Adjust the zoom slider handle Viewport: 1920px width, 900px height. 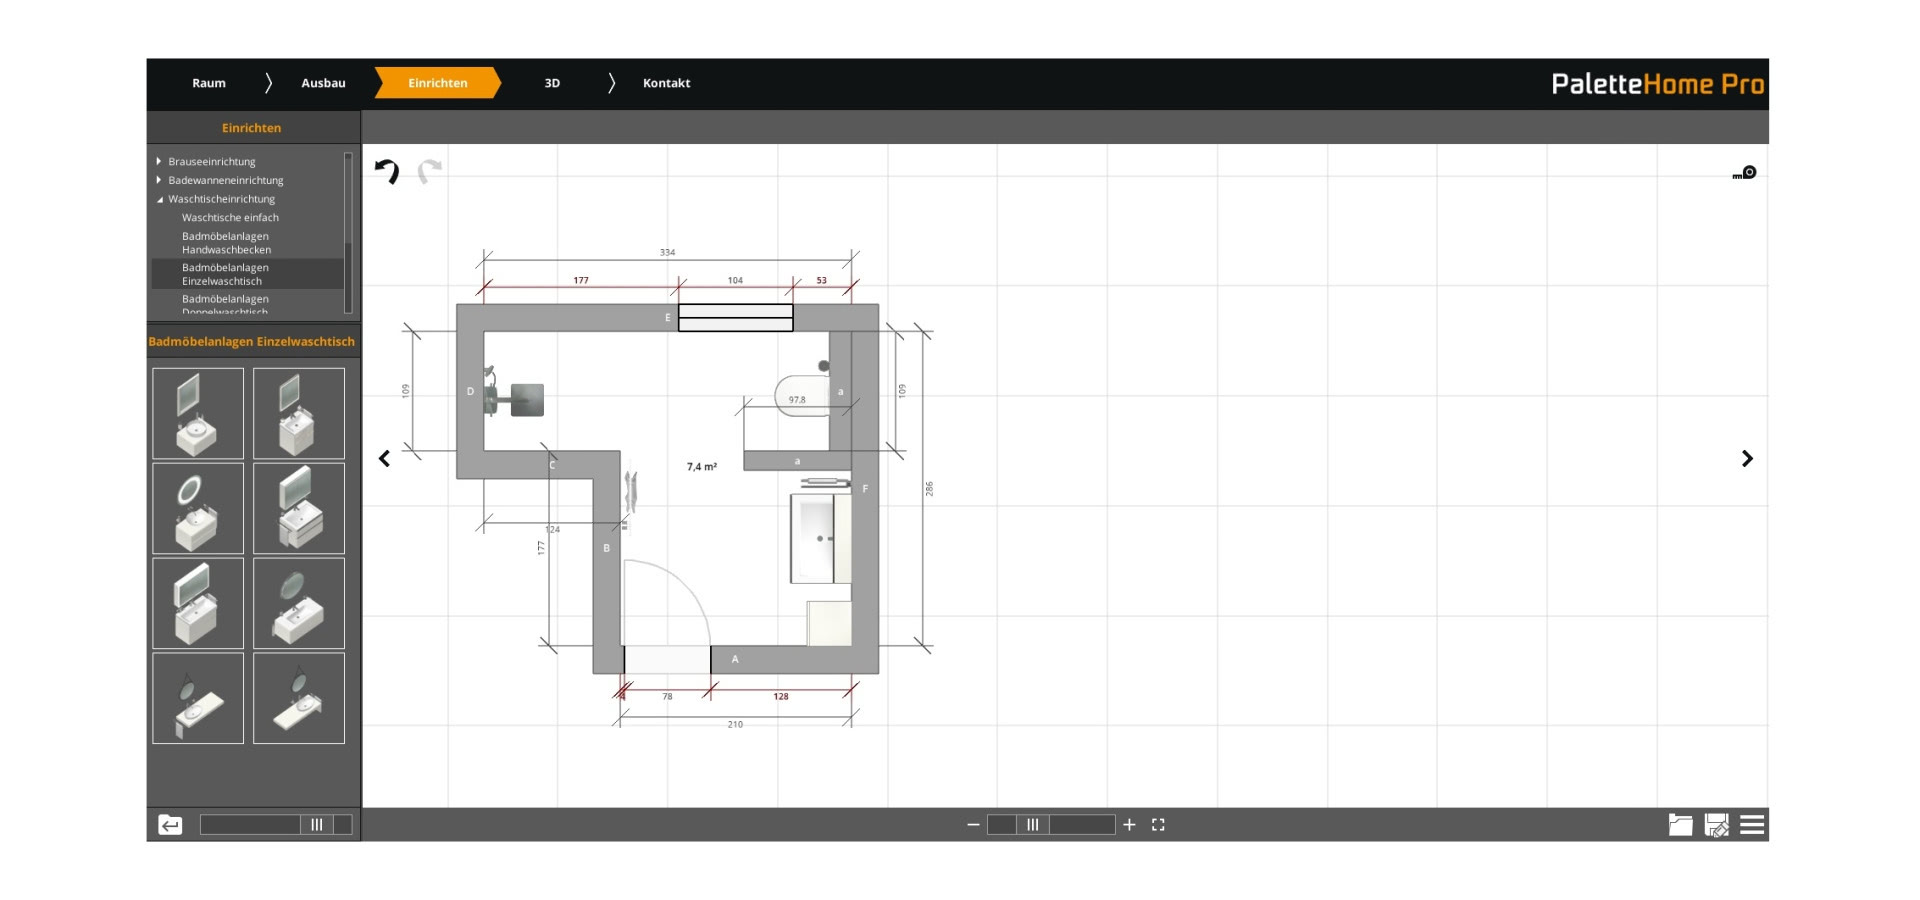pyautogui.click(x=1032, y=825)
